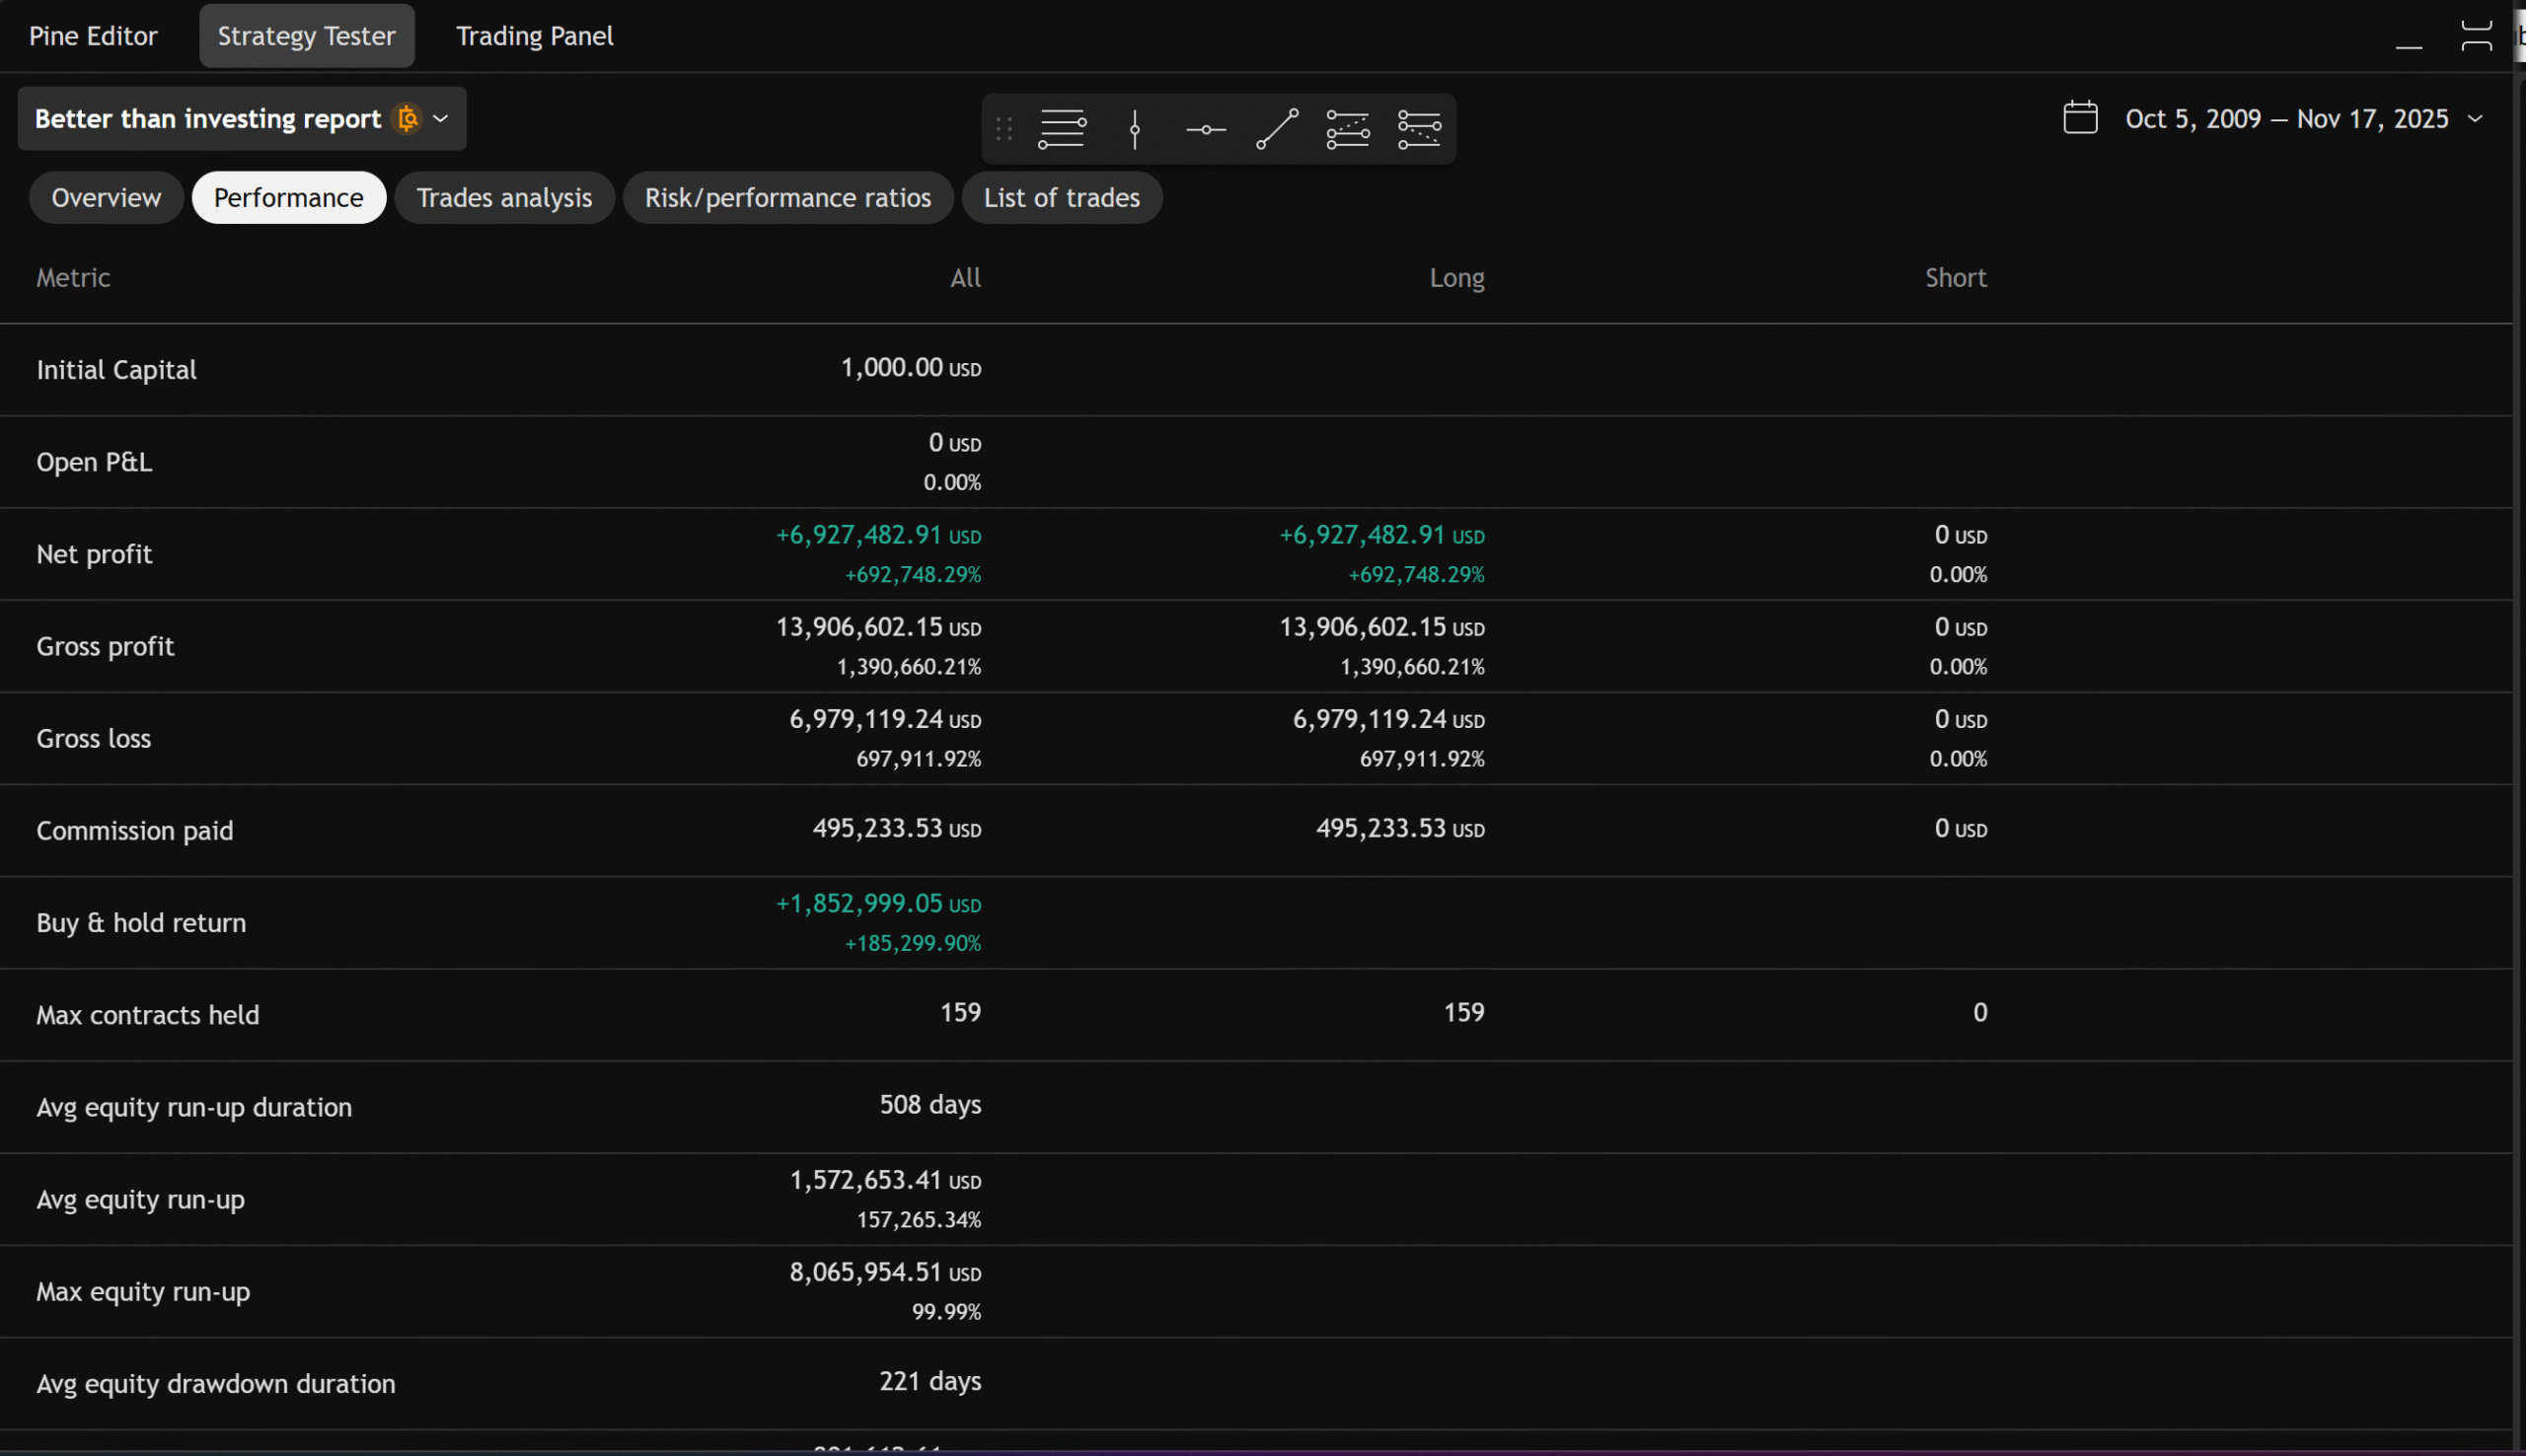Open the Oct 5, 2009 — Nov 17, 2025 range

(2286, 118)
